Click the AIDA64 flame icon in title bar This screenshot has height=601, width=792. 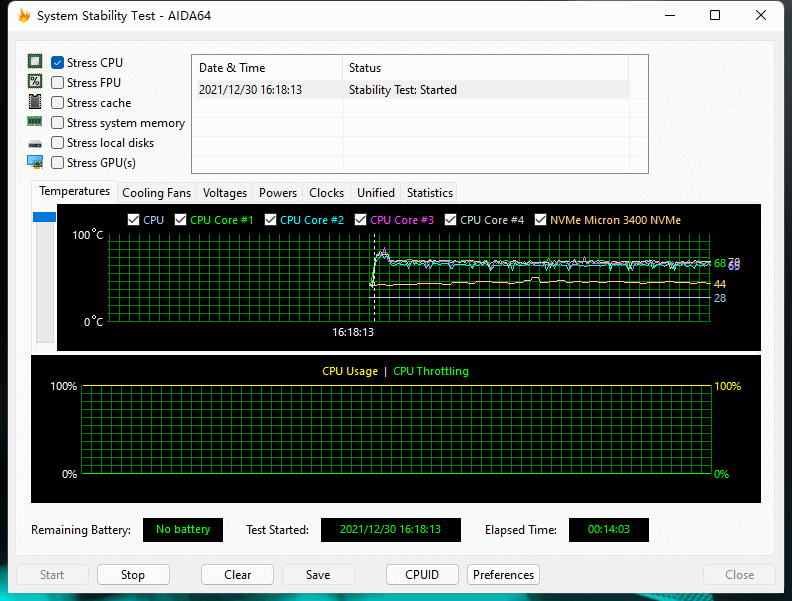pyautogui.click(x=24, y=16)
